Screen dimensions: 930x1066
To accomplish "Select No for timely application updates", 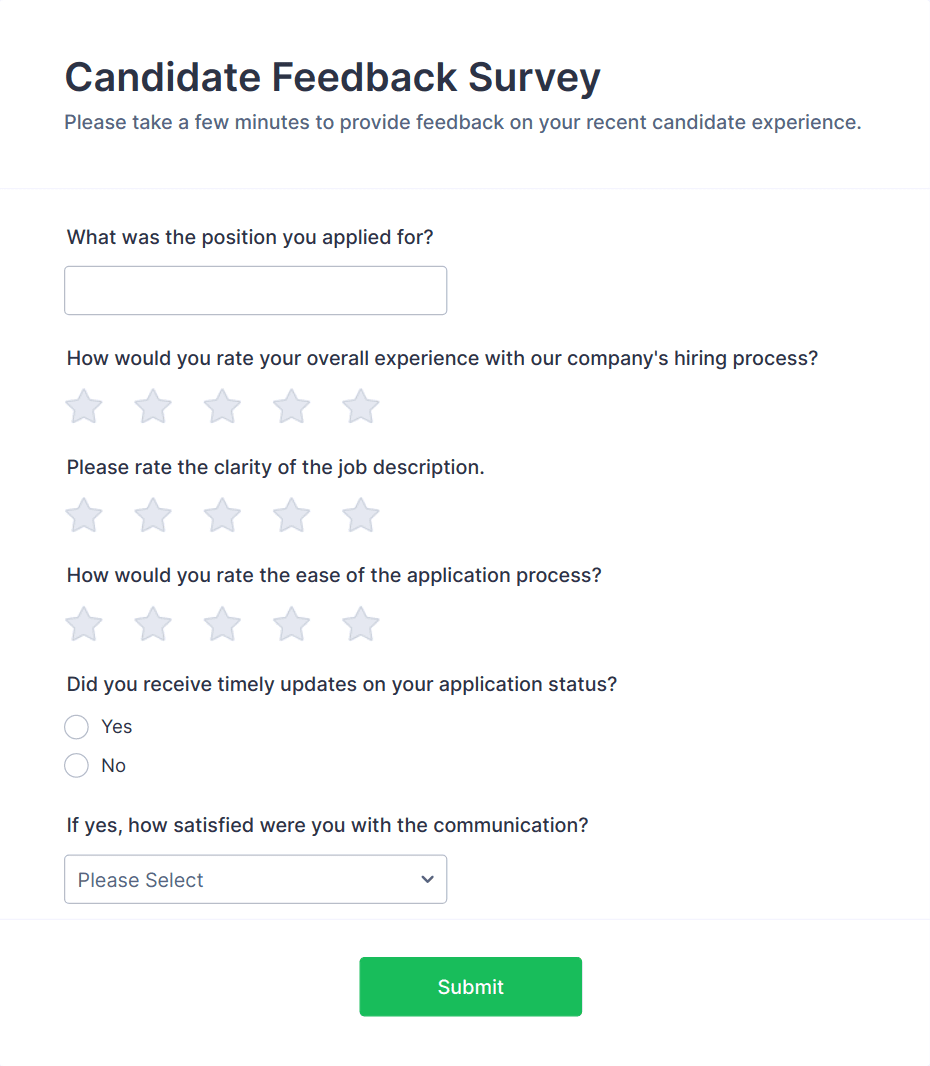I will (76, 765).
